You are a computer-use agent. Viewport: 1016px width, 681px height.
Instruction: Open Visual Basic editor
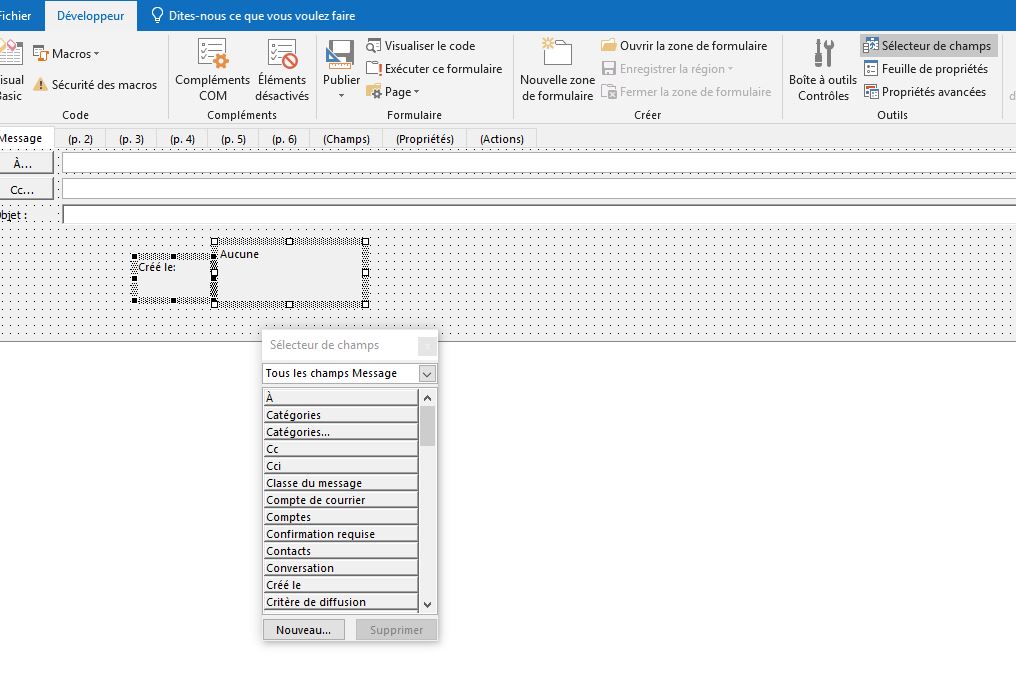(12, 69)
